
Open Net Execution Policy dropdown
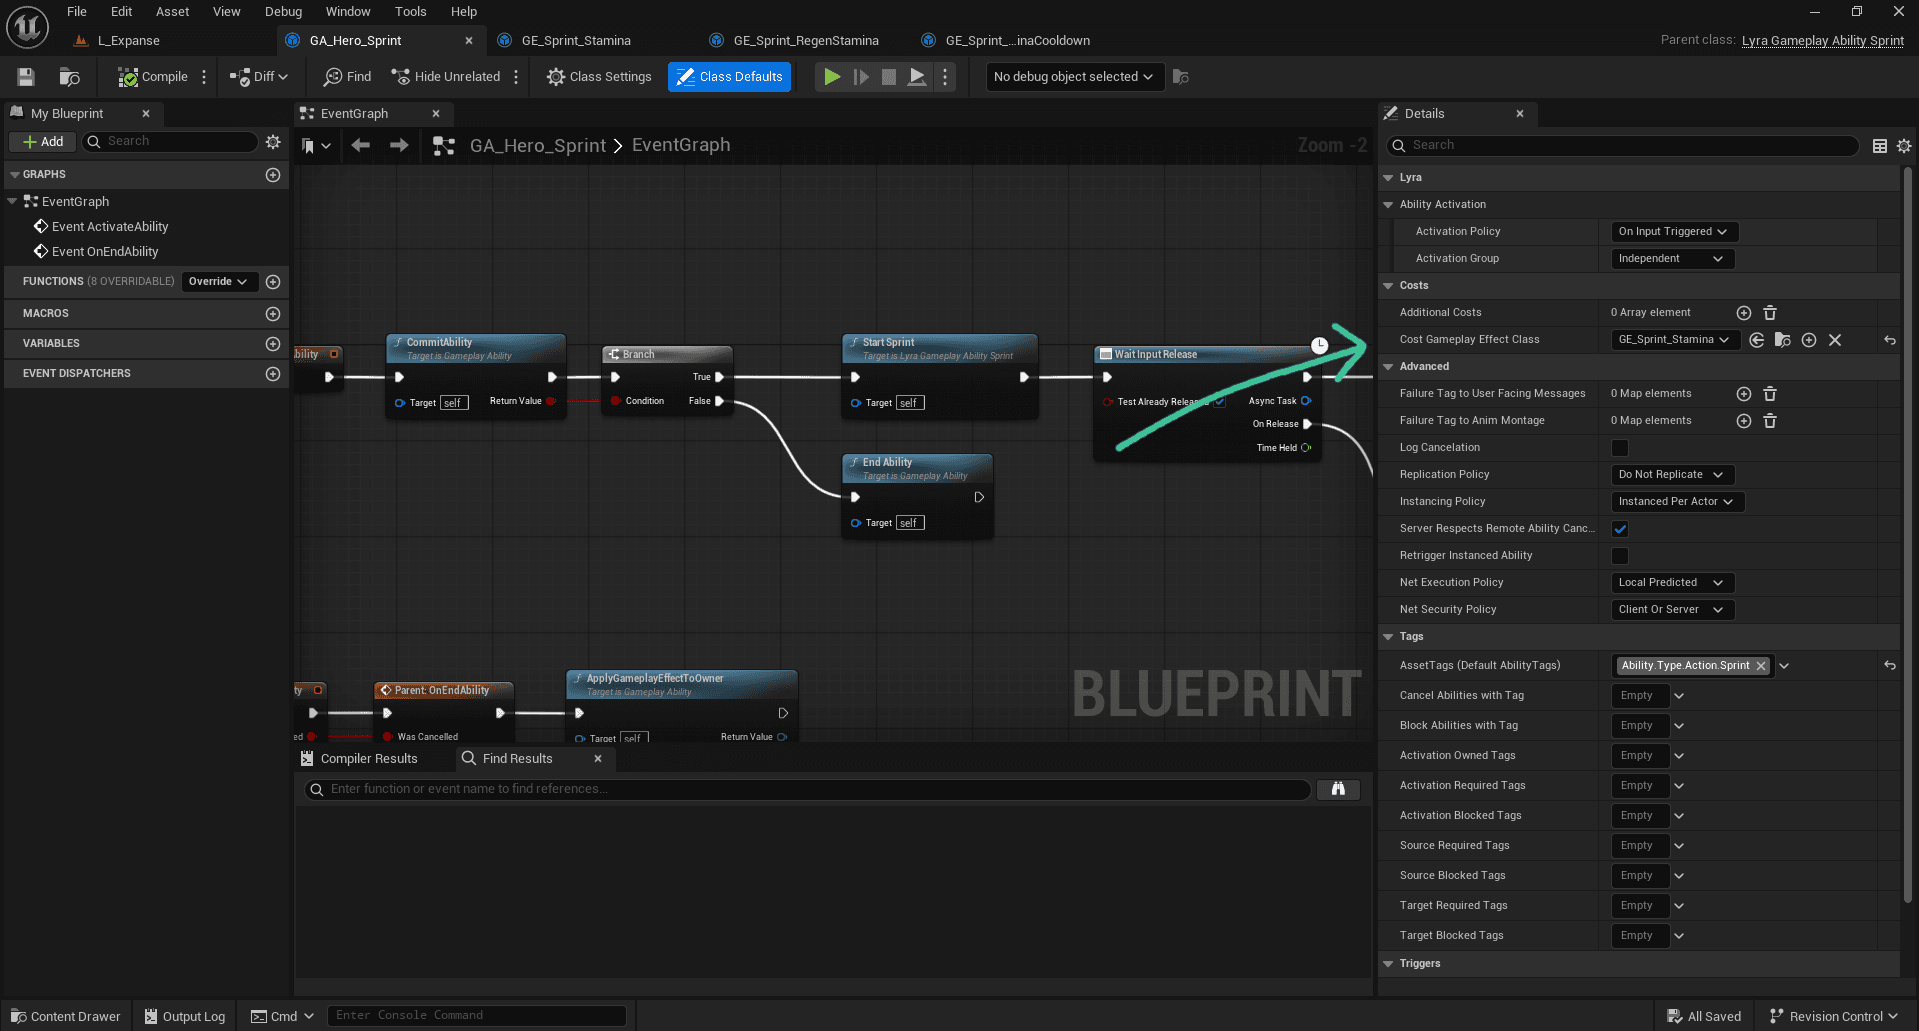pos(1672,583)
